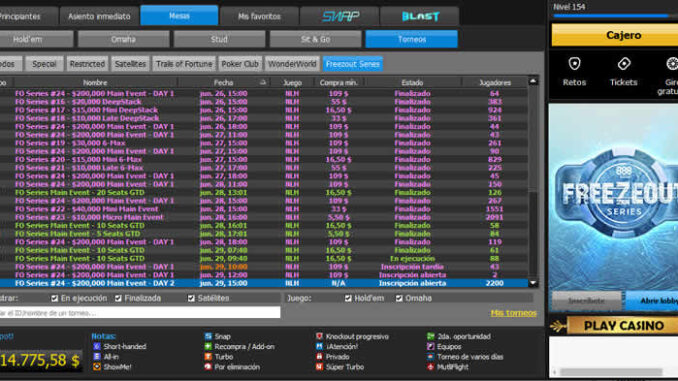Open the Tickets icon
This screenshot has width=678, height=381.
pos(624,64)
